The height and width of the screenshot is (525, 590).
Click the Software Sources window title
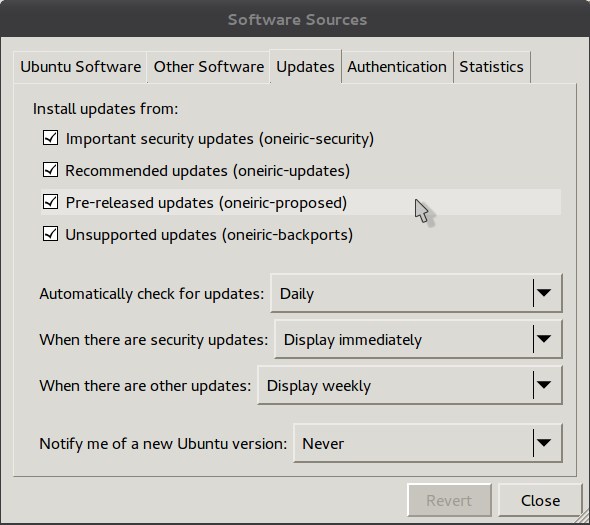(x=297, y=20)
